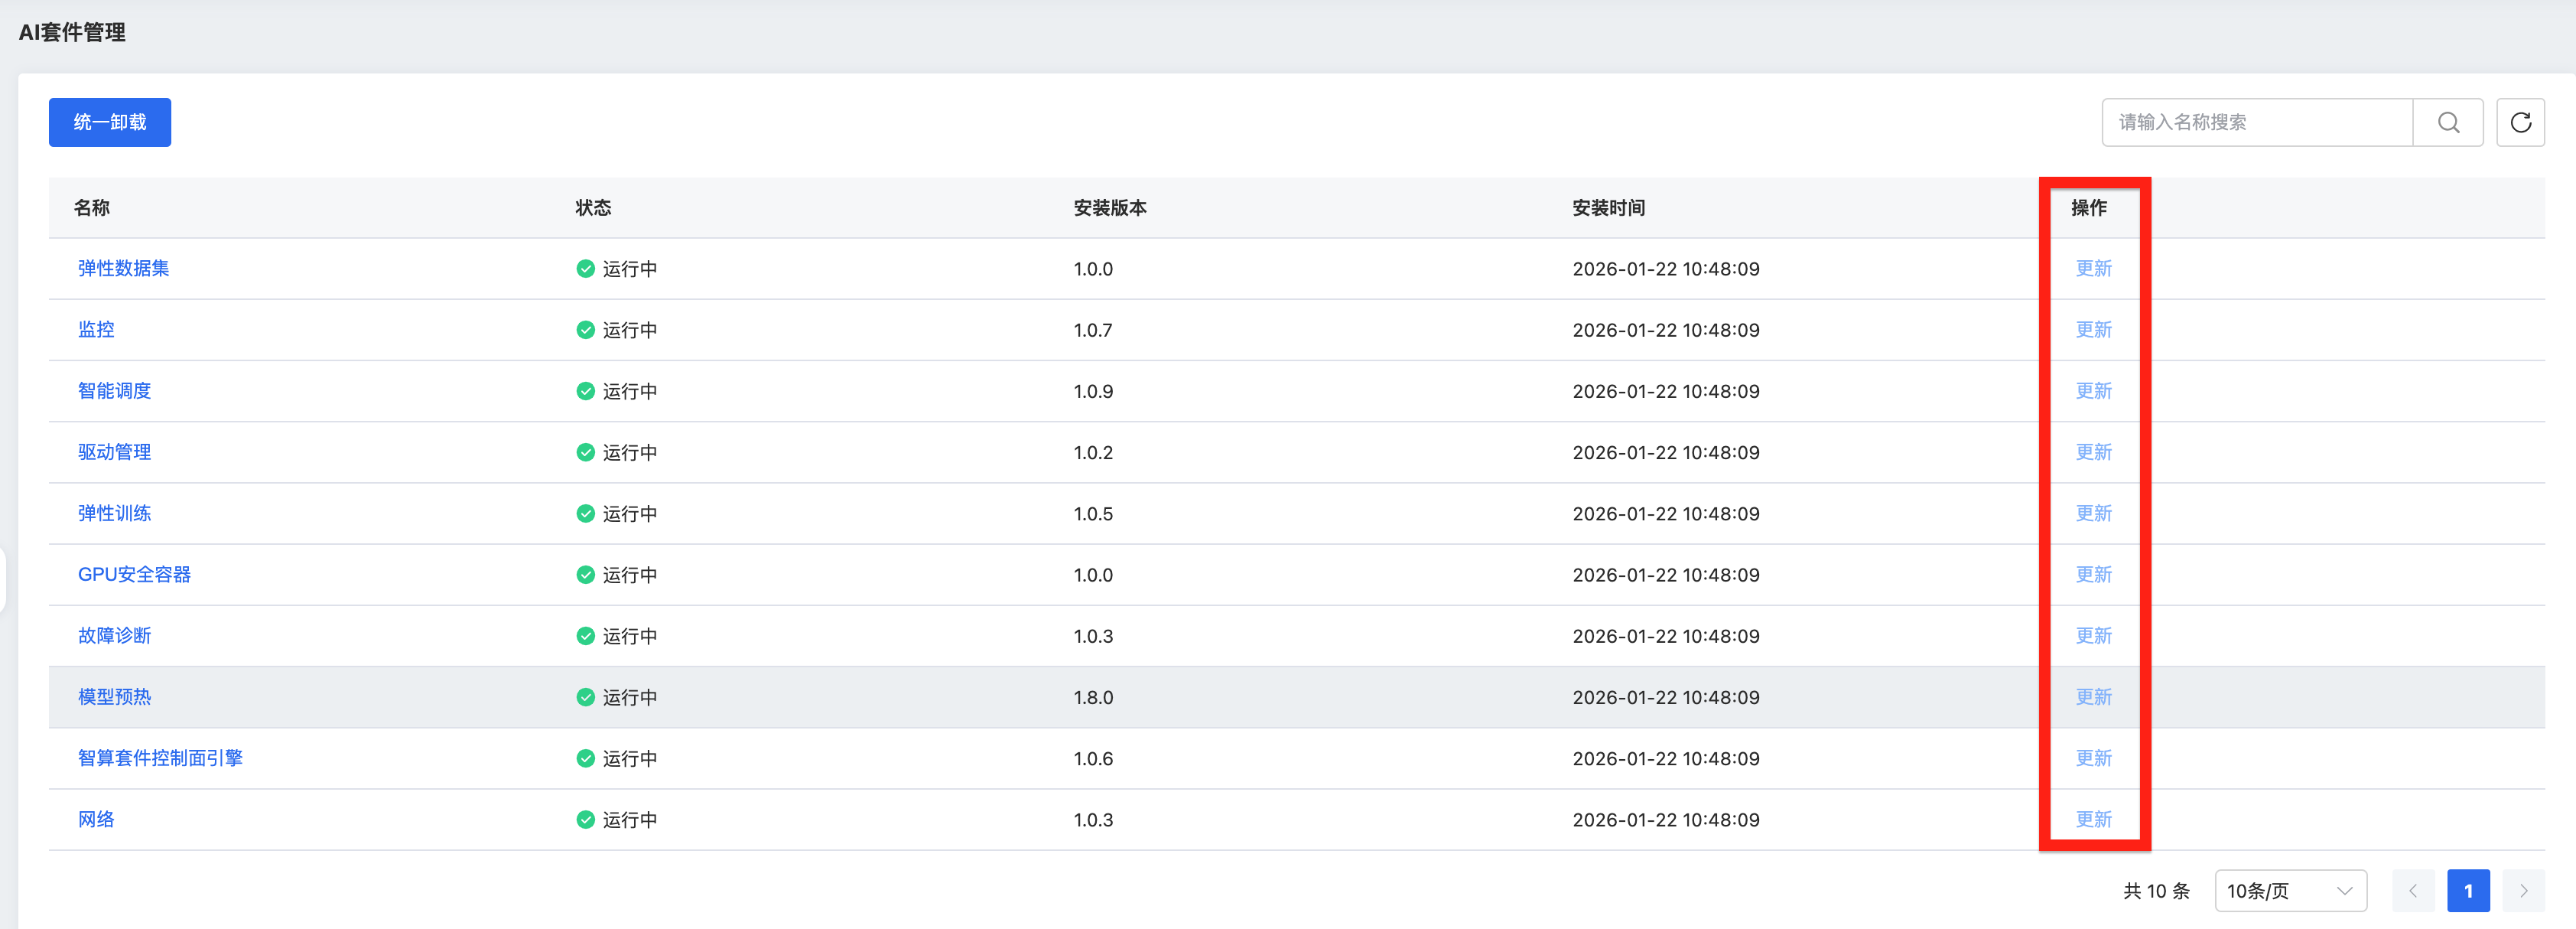Click the next page arrow

coord(2522,890)
